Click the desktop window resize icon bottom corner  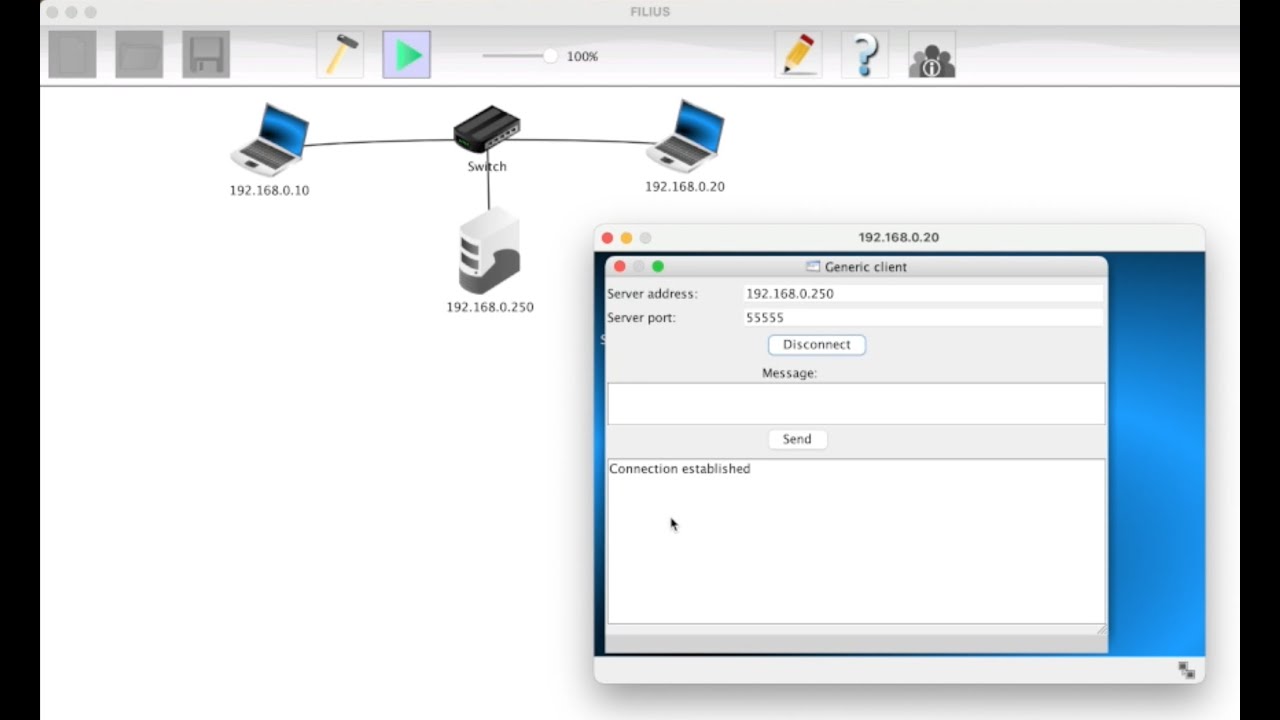(1186, 671)
